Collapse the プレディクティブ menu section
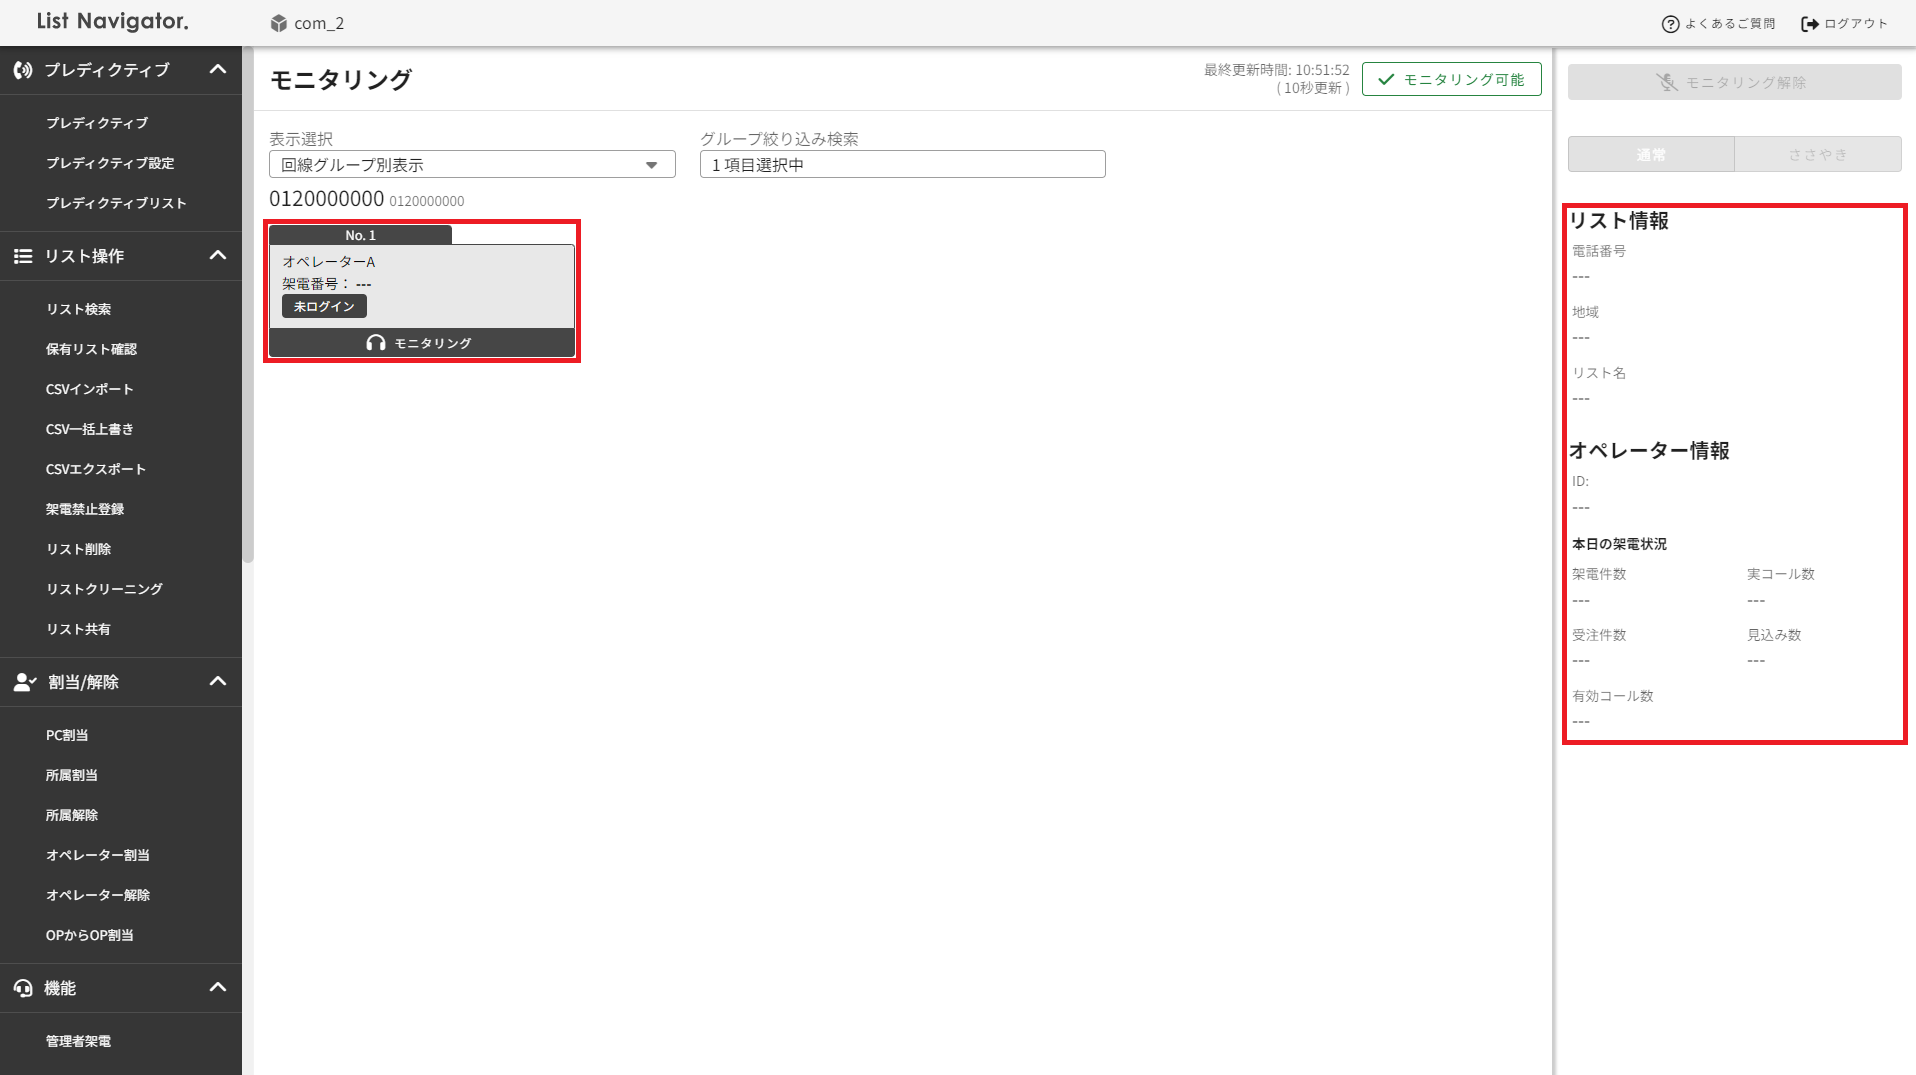1916x1075 pixels. (218, 70)
